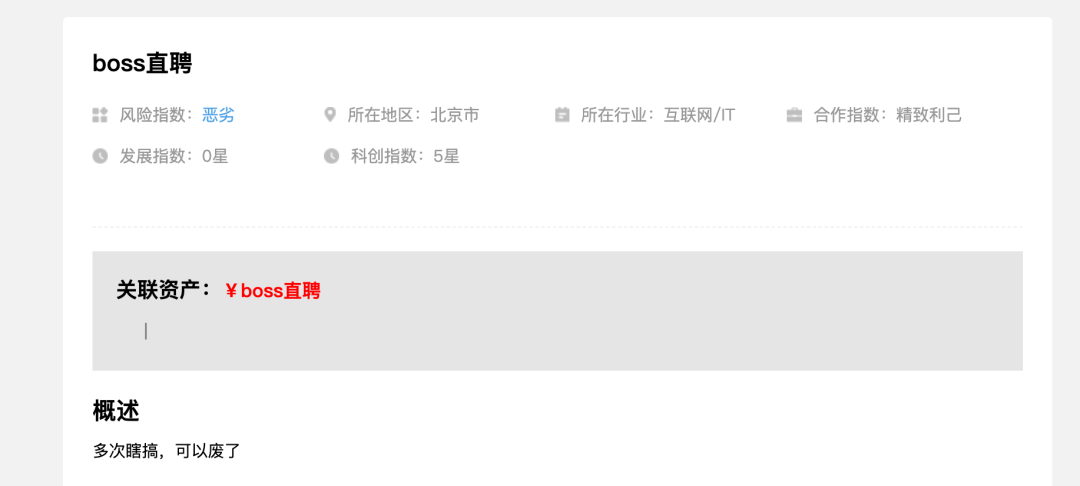Click the industry calendar icon

(562, 114)
